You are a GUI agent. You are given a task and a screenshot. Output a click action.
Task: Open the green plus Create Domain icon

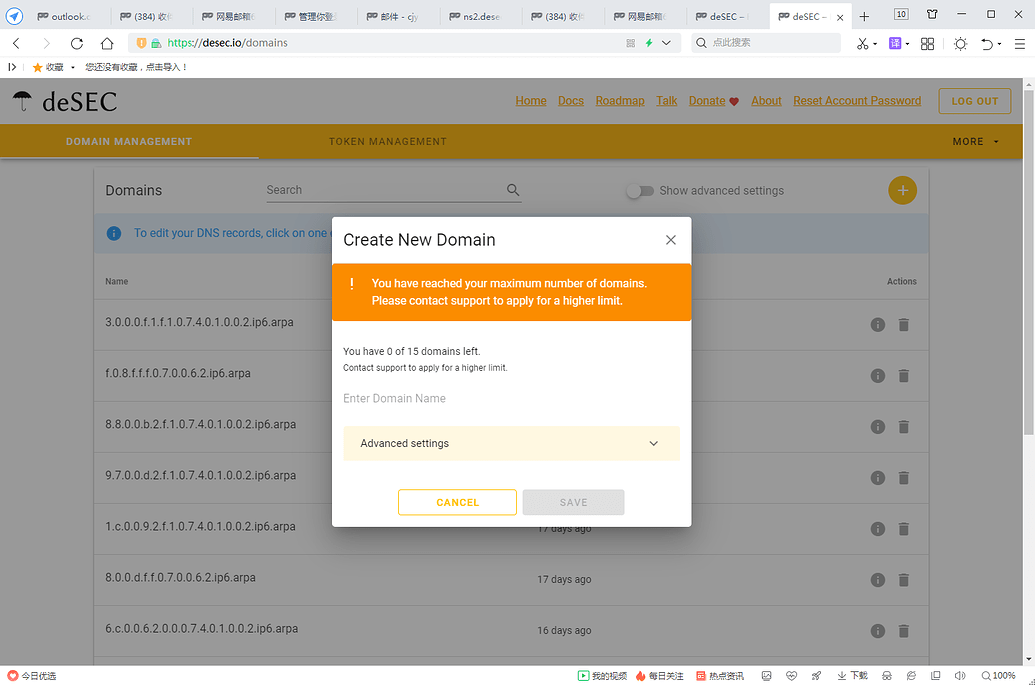[902, 190]
